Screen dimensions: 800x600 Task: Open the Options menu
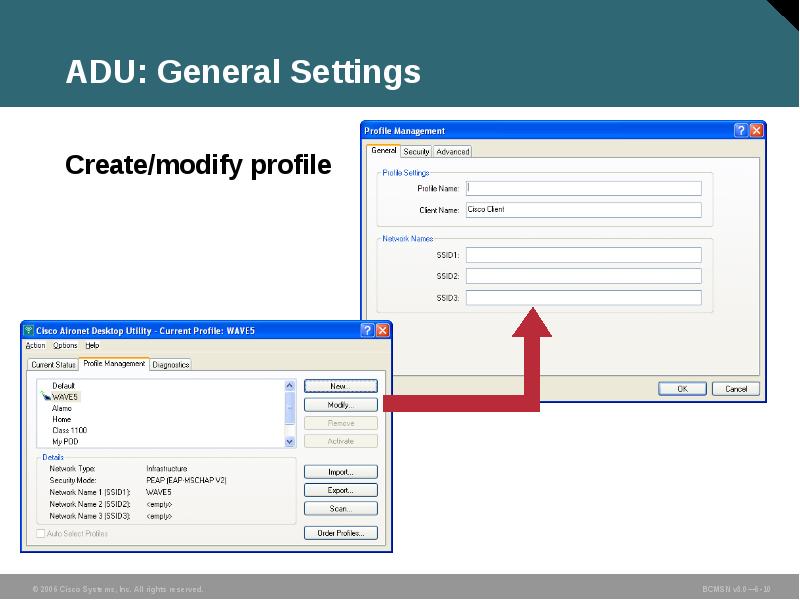pos(67,345)
